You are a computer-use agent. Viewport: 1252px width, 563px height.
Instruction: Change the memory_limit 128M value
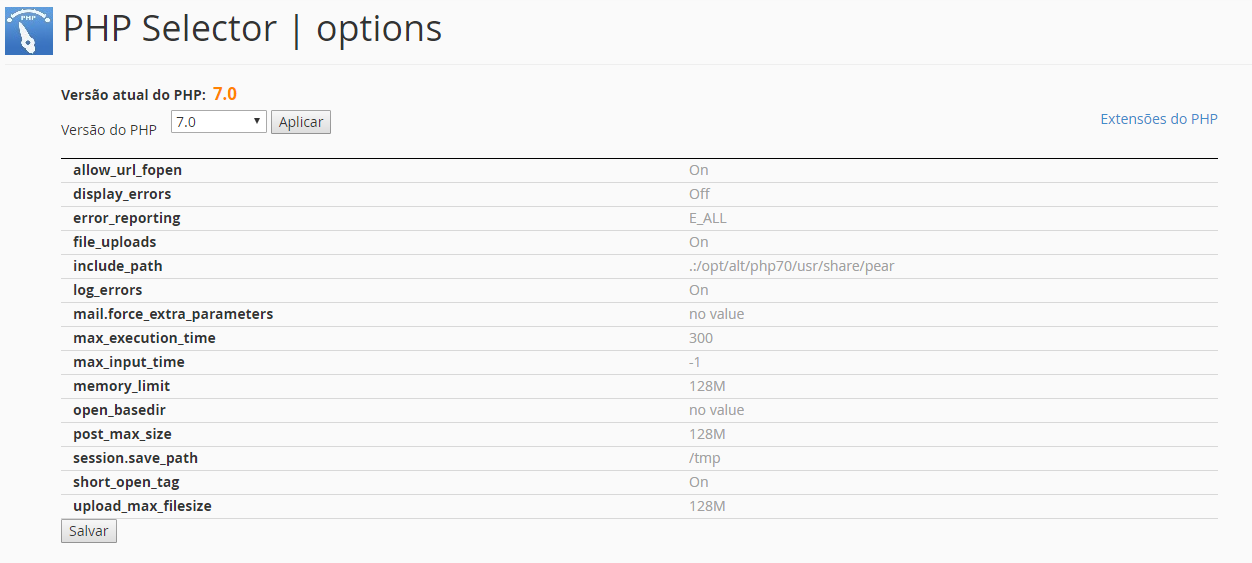[x=706, y=386]
